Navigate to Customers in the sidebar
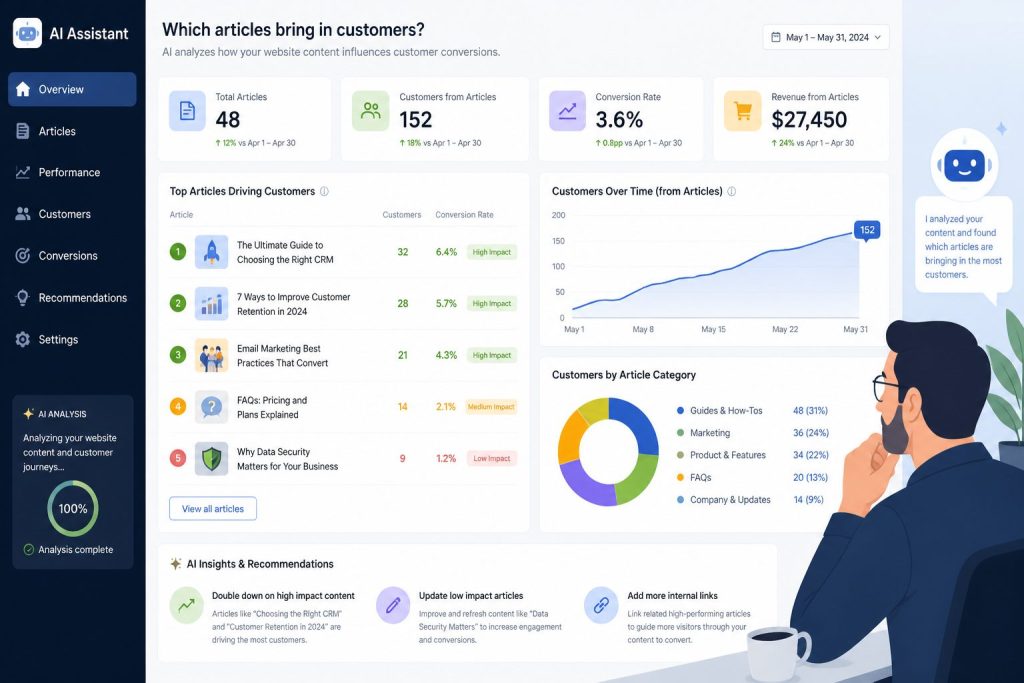 coord(72,214)
